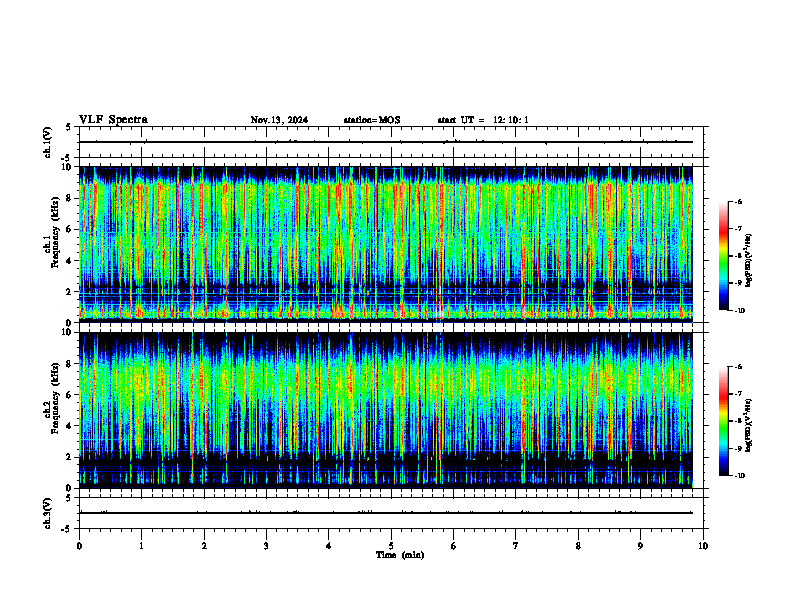Click the ch.2 color bar PSD unit label
This screenshot has width=792, height=612.
pyautogui.click(x=749, y=425)
